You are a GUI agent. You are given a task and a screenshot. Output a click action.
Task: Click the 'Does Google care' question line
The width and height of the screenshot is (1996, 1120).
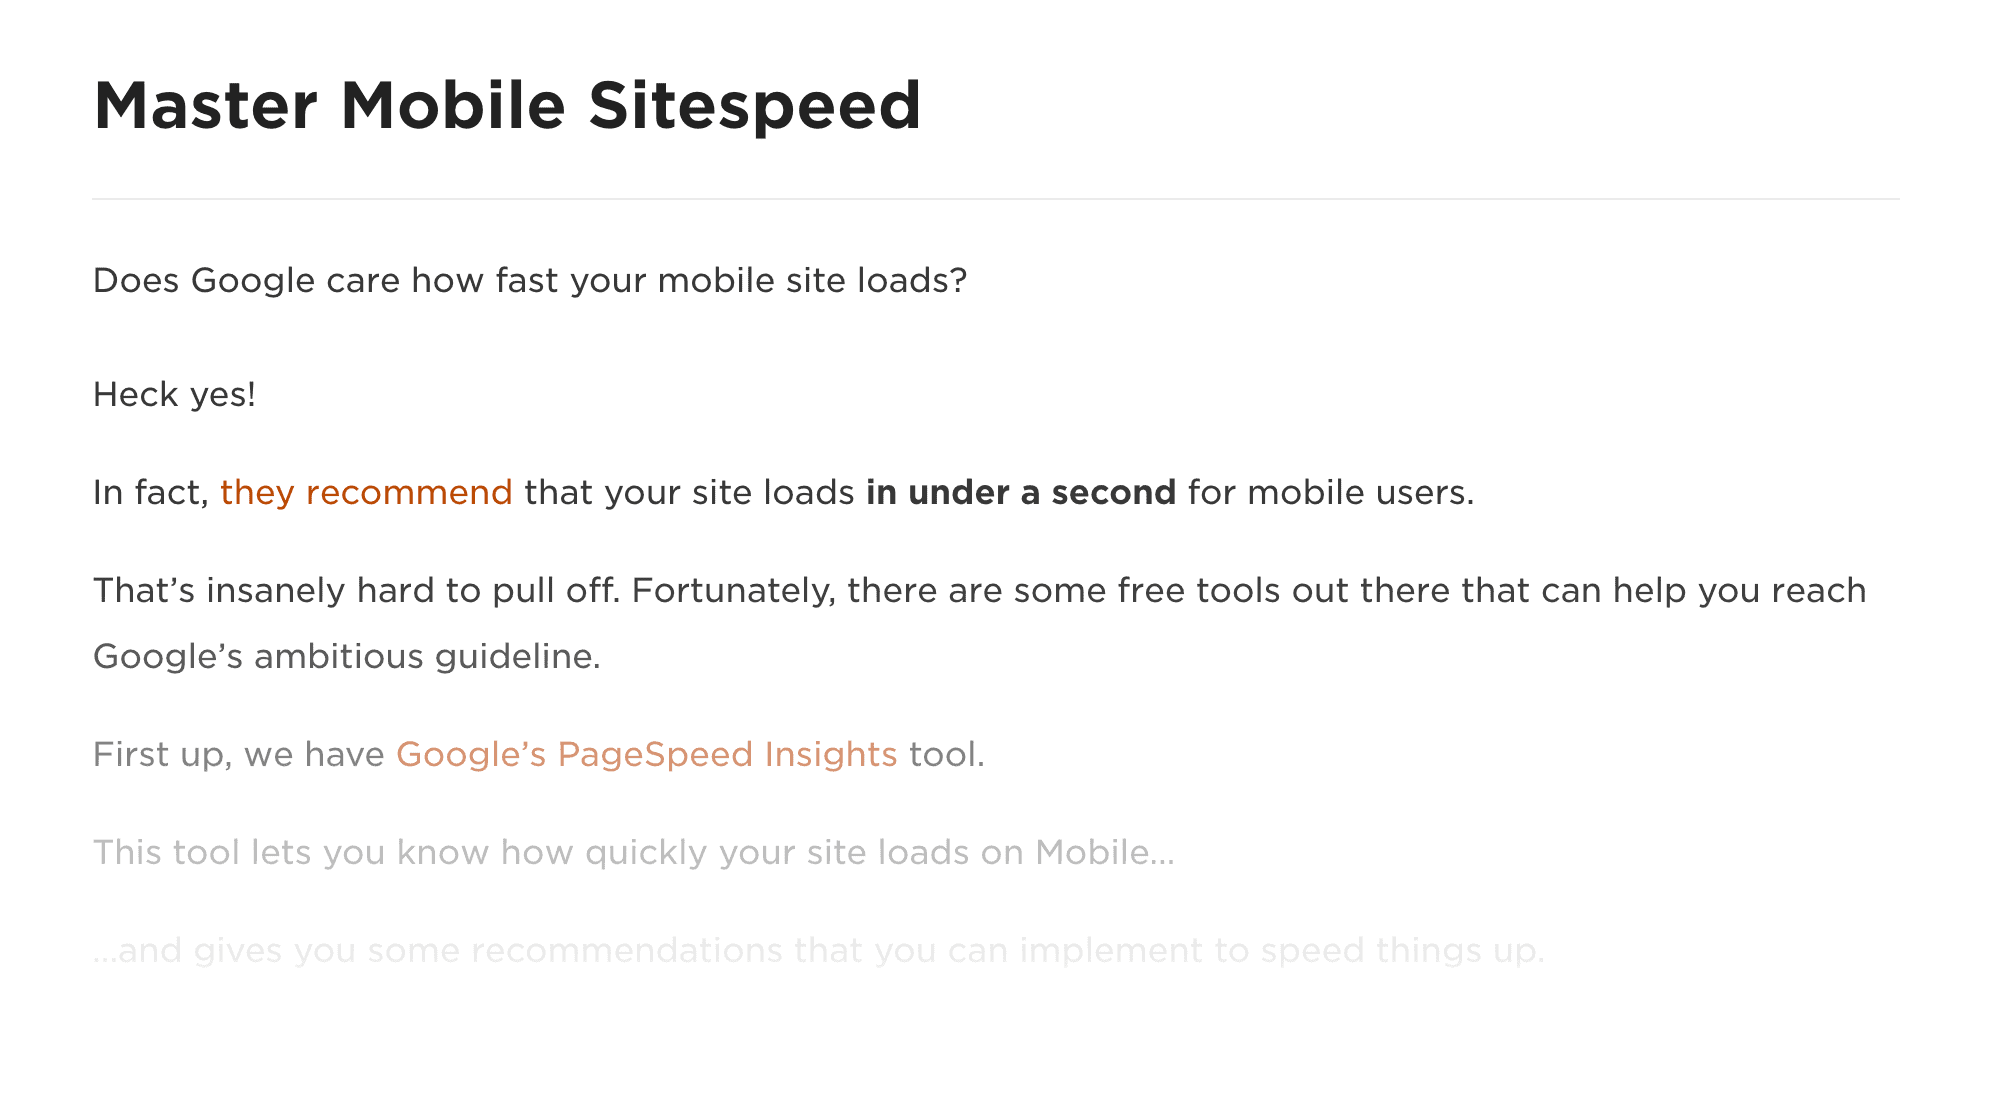pyautogui.click(x=530, y=281)
